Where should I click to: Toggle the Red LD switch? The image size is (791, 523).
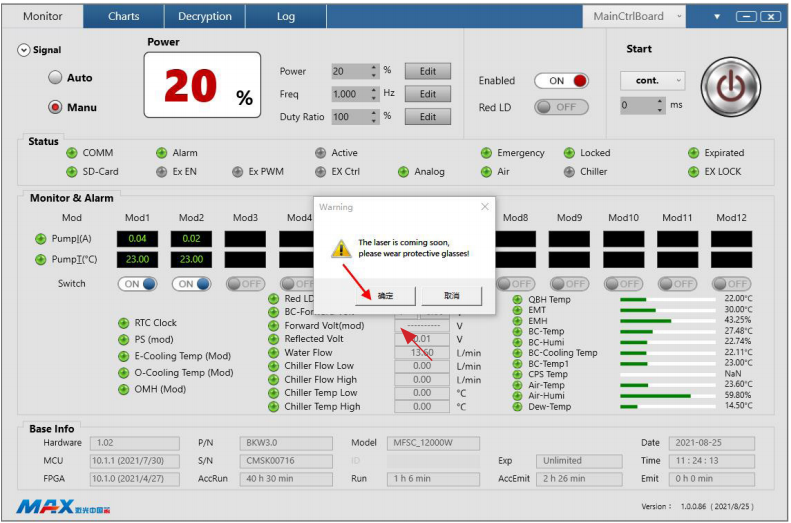point(561,107)
